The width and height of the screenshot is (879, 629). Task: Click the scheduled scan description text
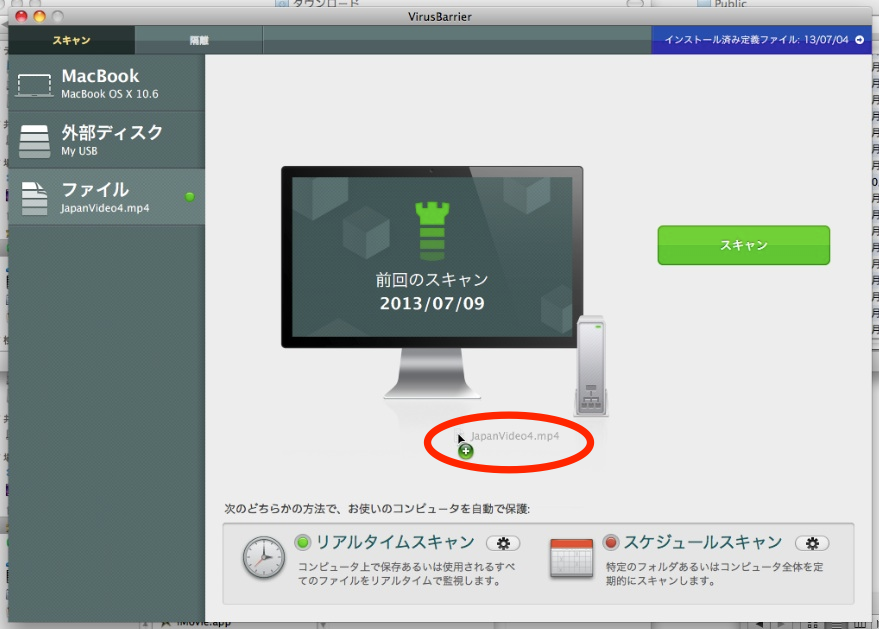tap(714, 574)
